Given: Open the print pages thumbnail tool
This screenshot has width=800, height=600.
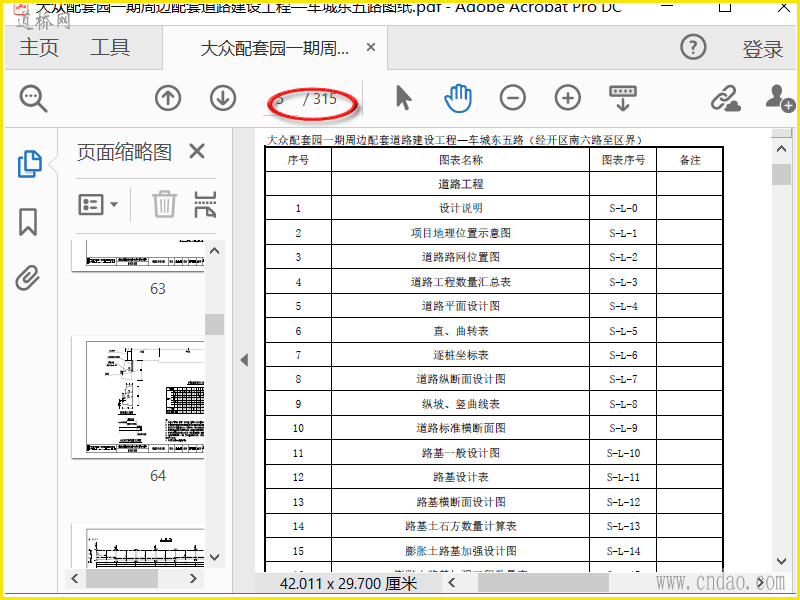Looking at the screenshot, I should (x=205, y=204).
